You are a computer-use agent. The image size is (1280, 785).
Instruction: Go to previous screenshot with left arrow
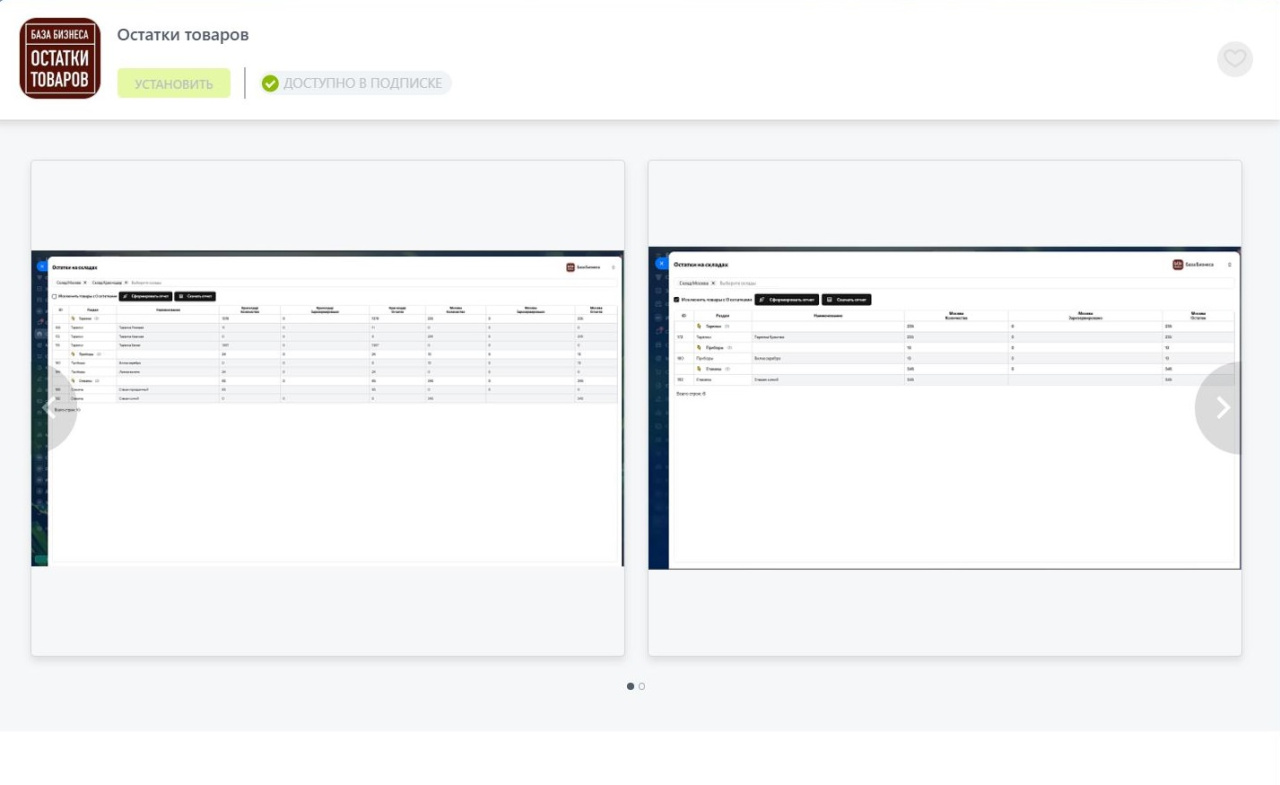pyautogui.click(x=51, y=408)
